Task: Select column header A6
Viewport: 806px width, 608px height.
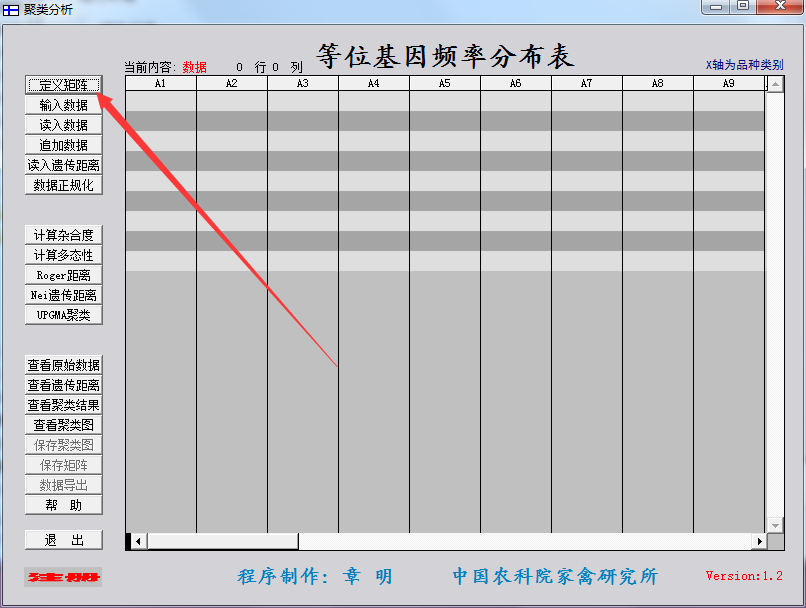Action: [x=516, y=83]
